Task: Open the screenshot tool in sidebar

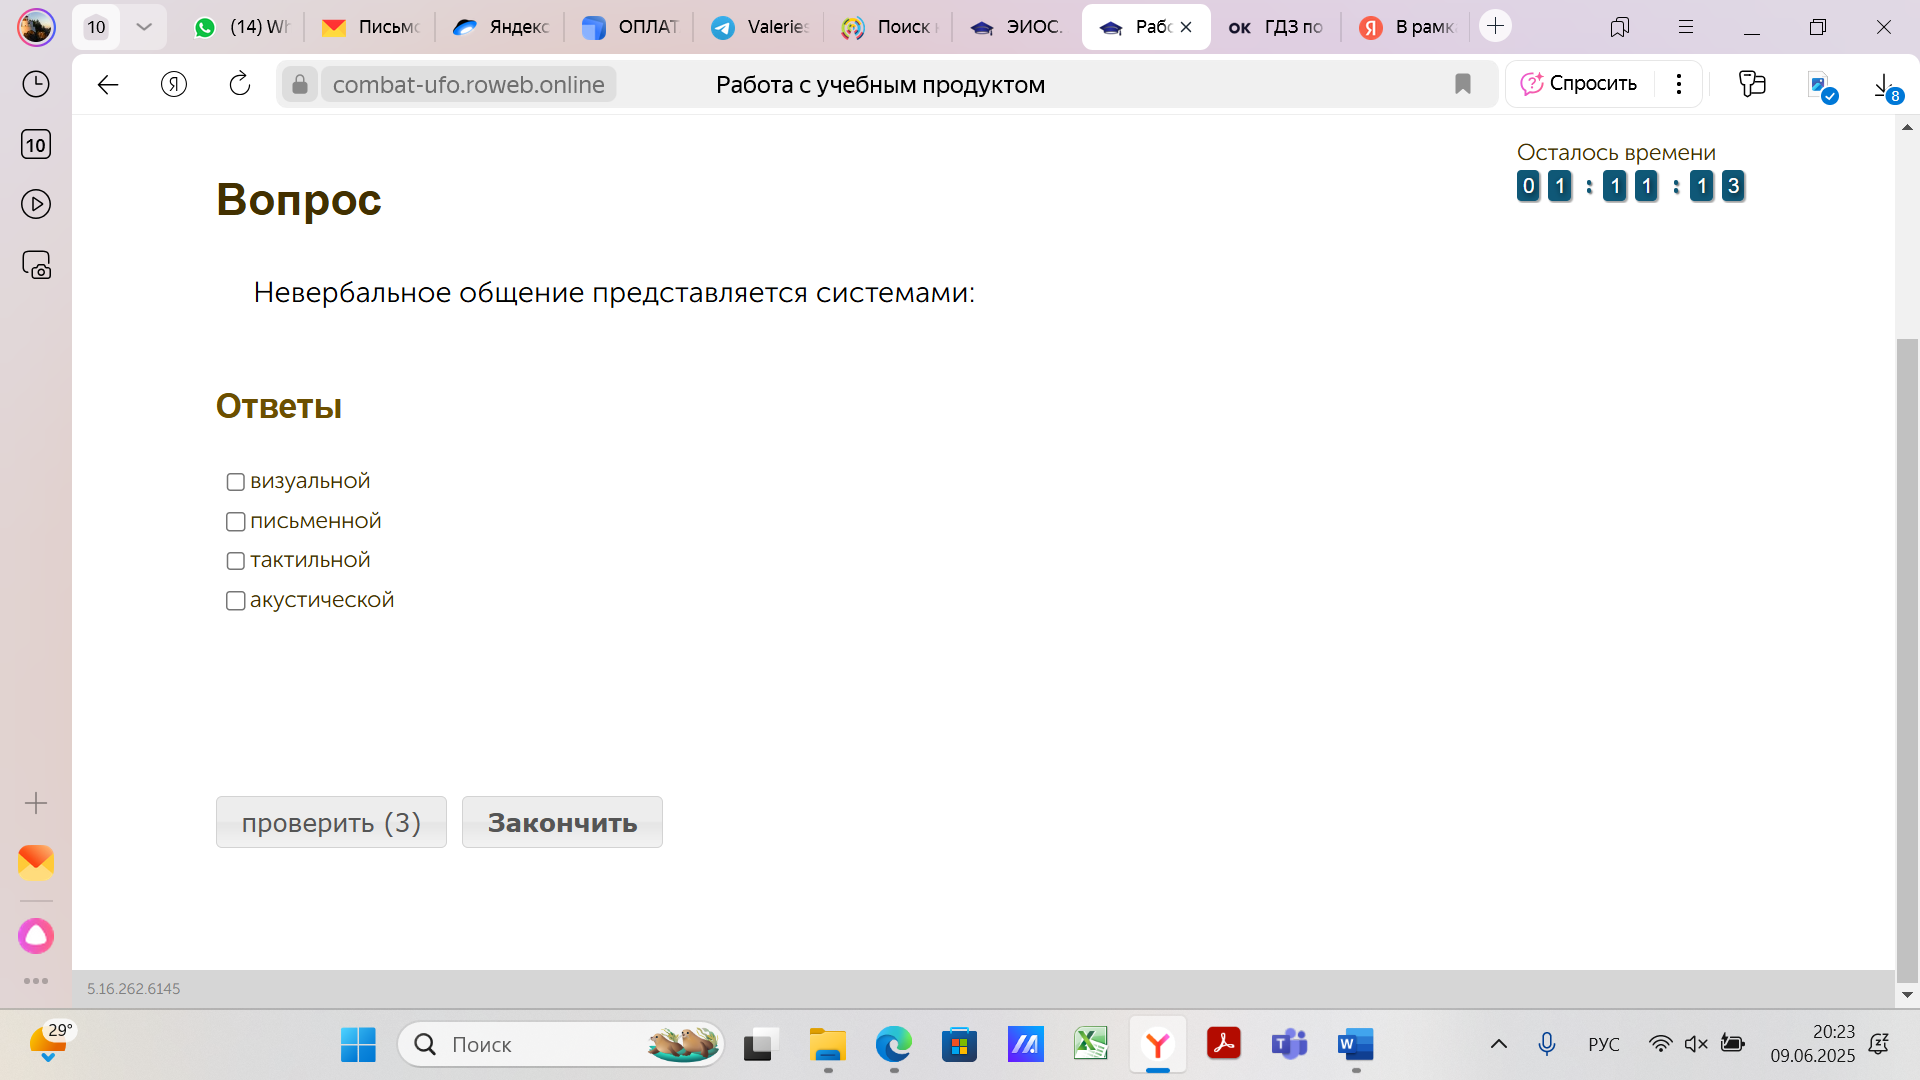Action: pyautogui.click(x=36, y=265)
